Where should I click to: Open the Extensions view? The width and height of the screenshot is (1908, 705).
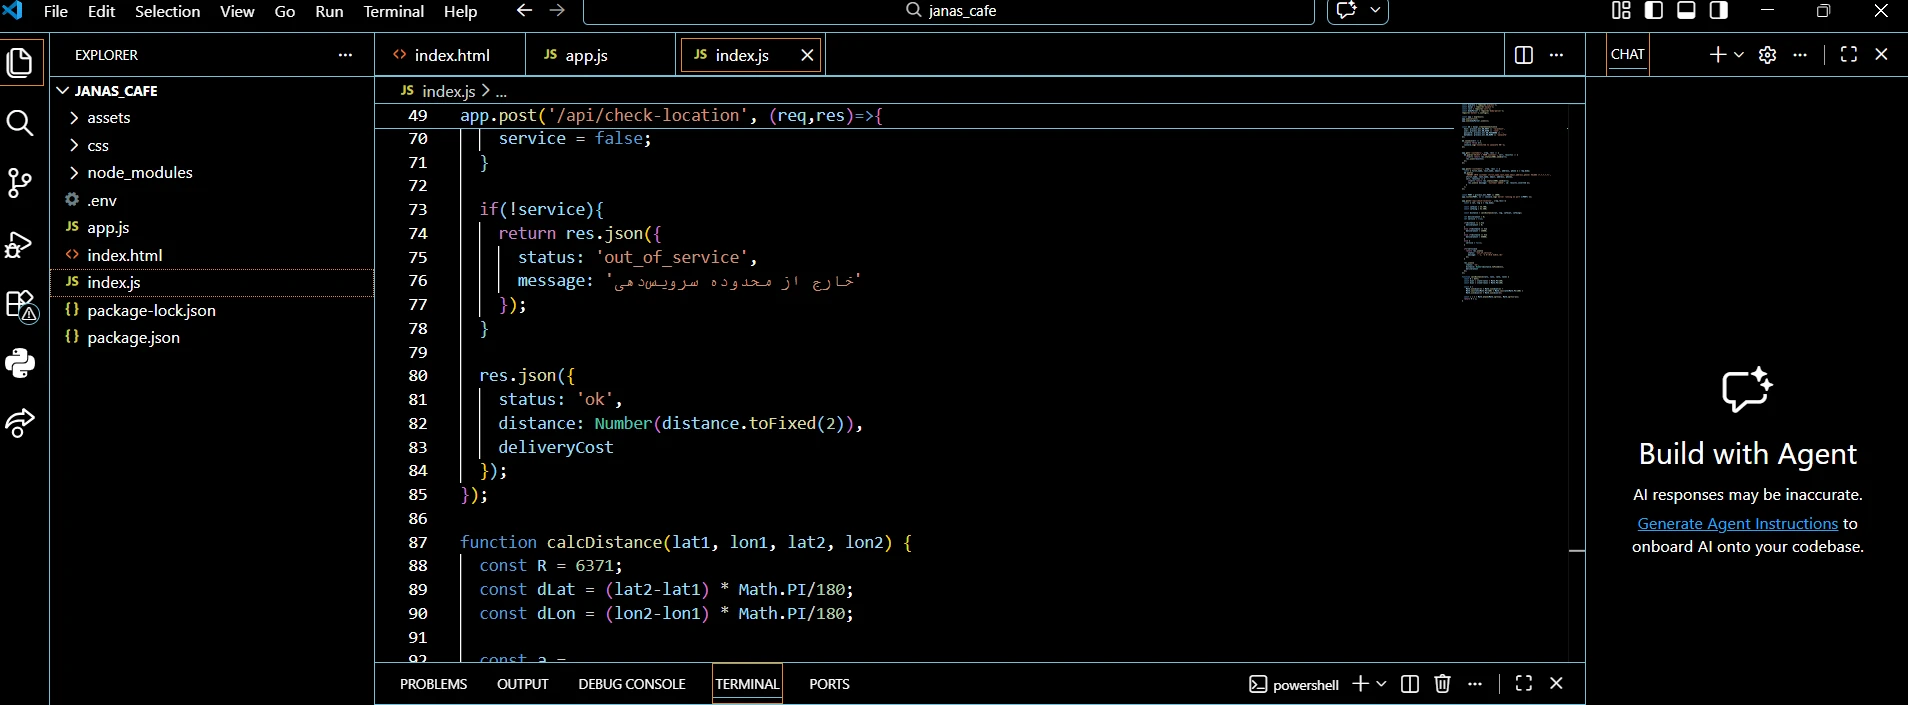point(20,305)
